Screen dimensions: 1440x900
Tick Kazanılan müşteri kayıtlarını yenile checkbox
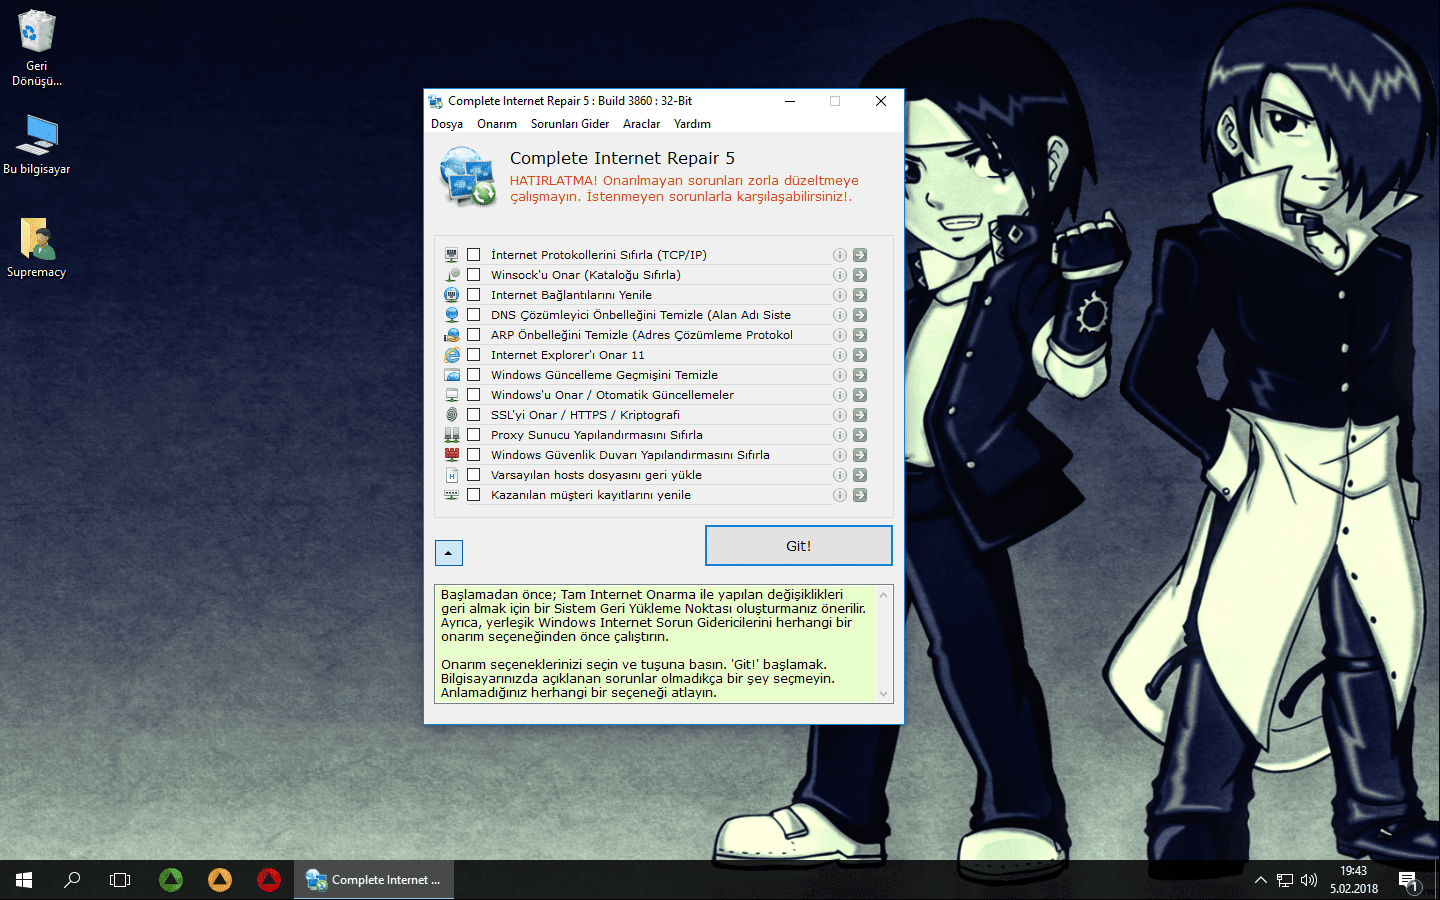[474, 495]
